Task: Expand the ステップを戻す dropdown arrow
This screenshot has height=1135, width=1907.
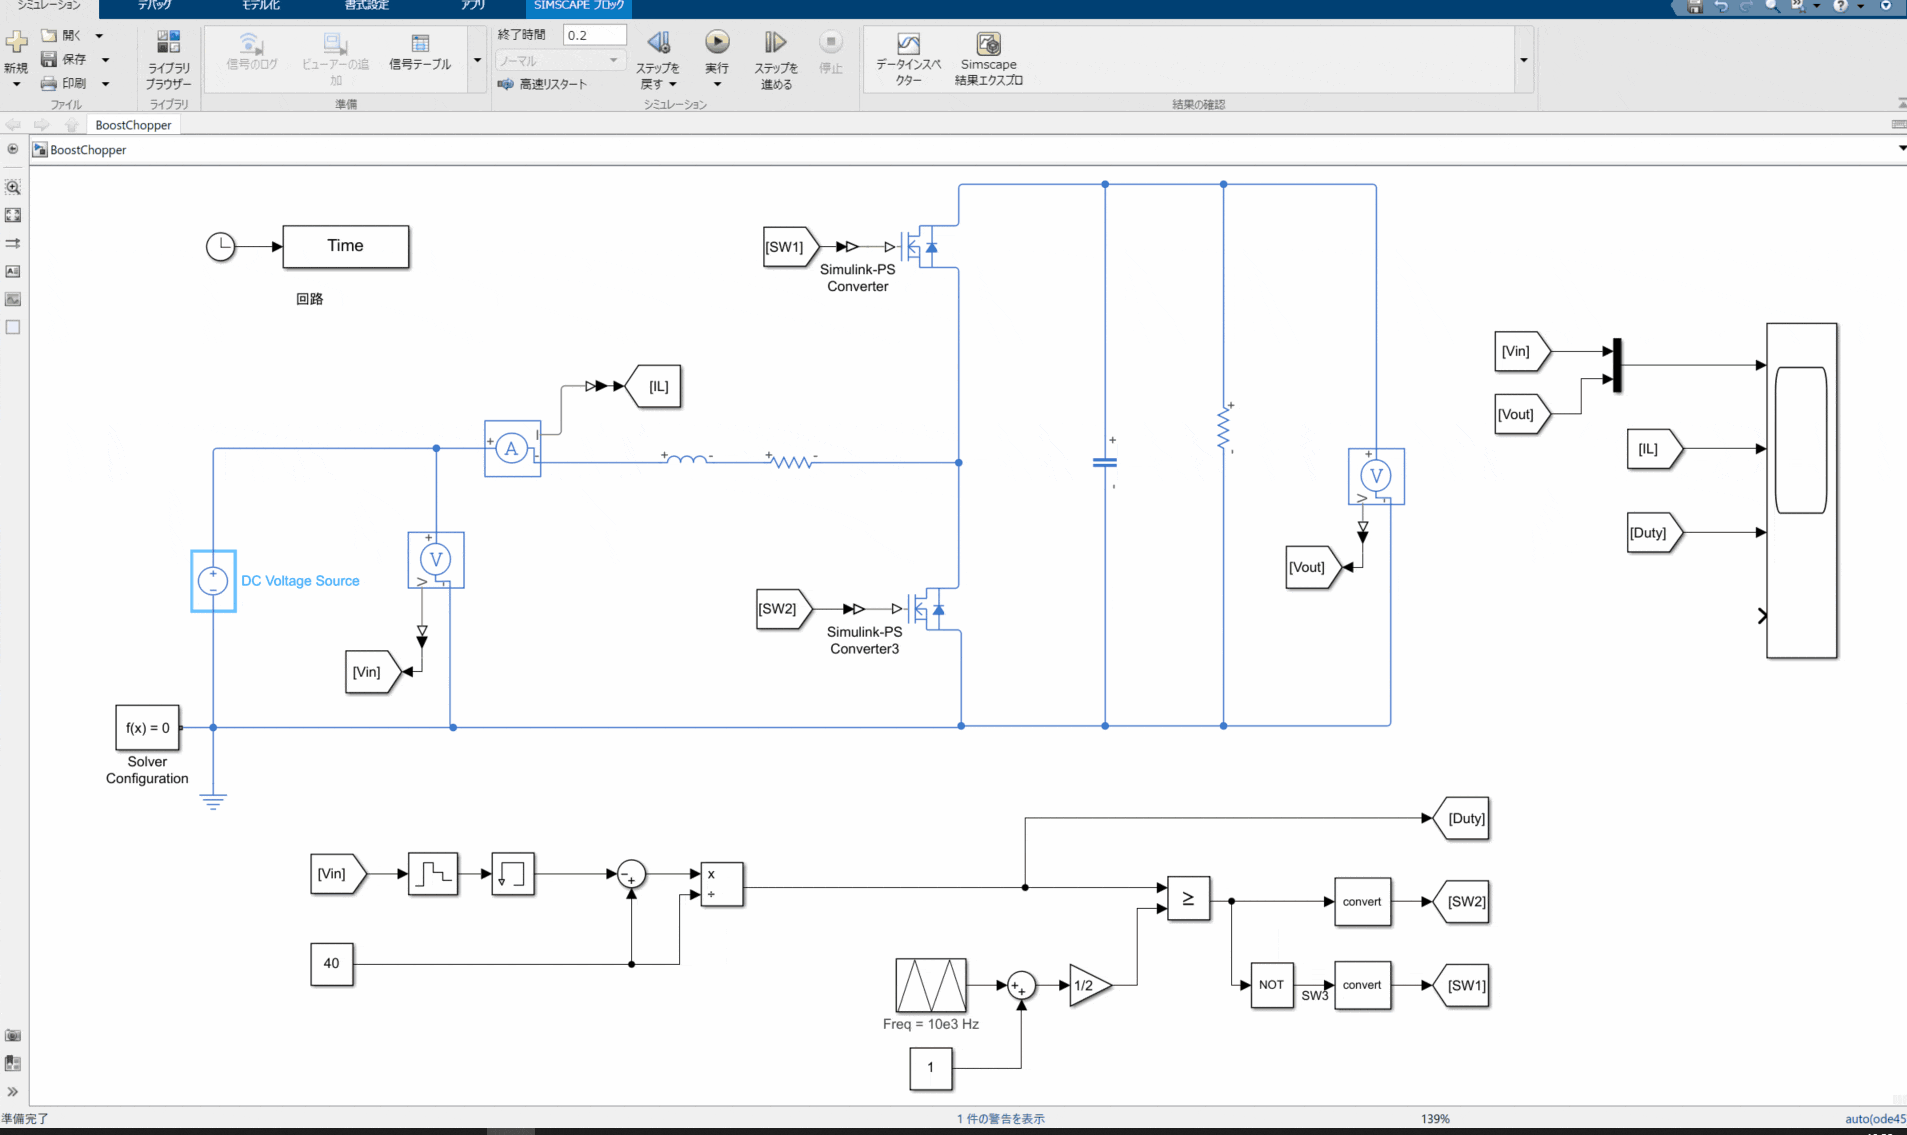Action: point(673,85)
